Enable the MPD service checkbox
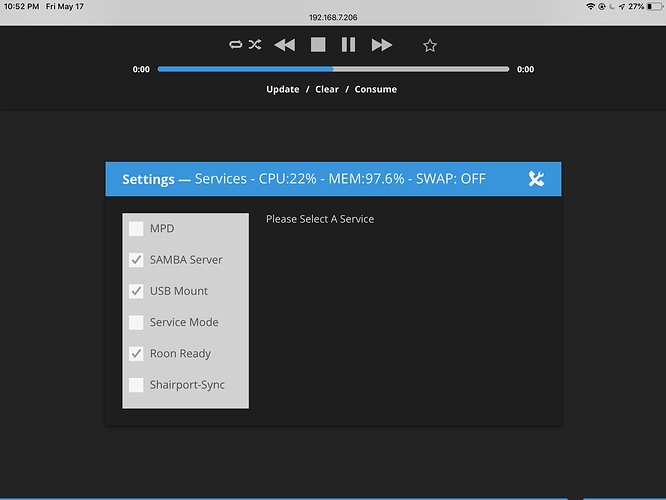The width and height of the screenshot is (666, 500). (136, 229)
